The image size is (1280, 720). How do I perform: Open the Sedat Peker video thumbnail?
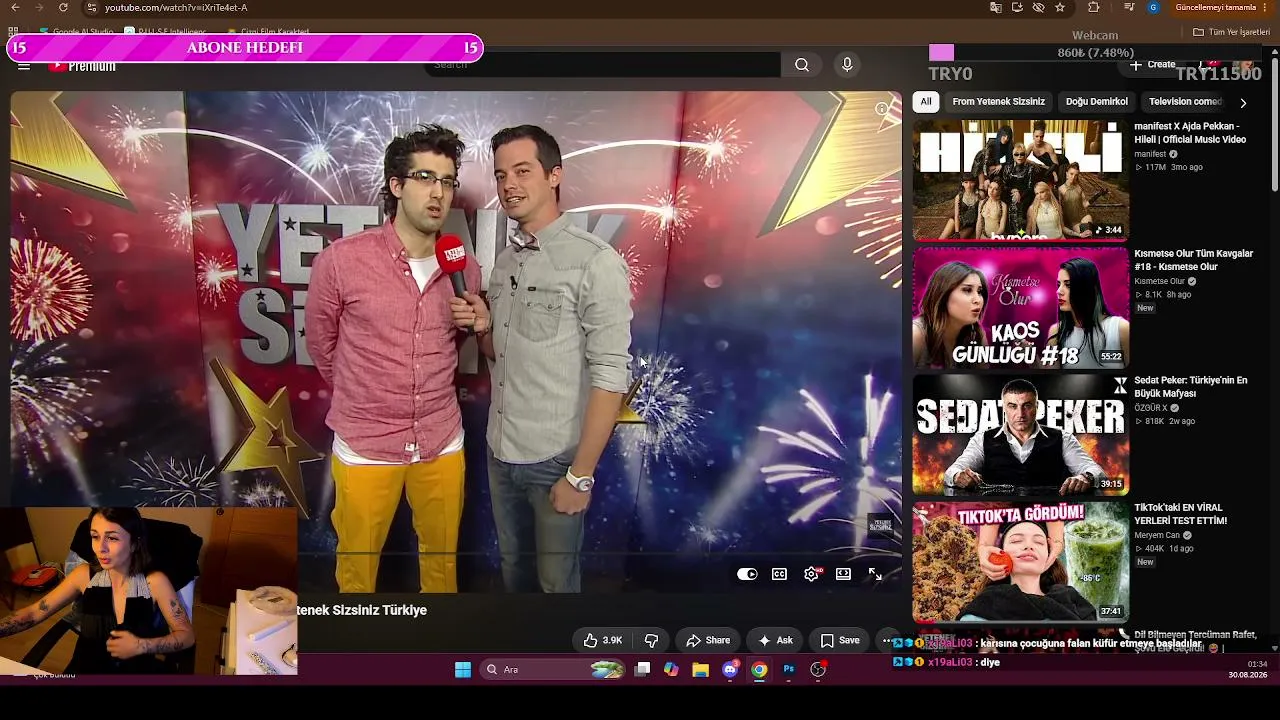[x=1020, y=434]
